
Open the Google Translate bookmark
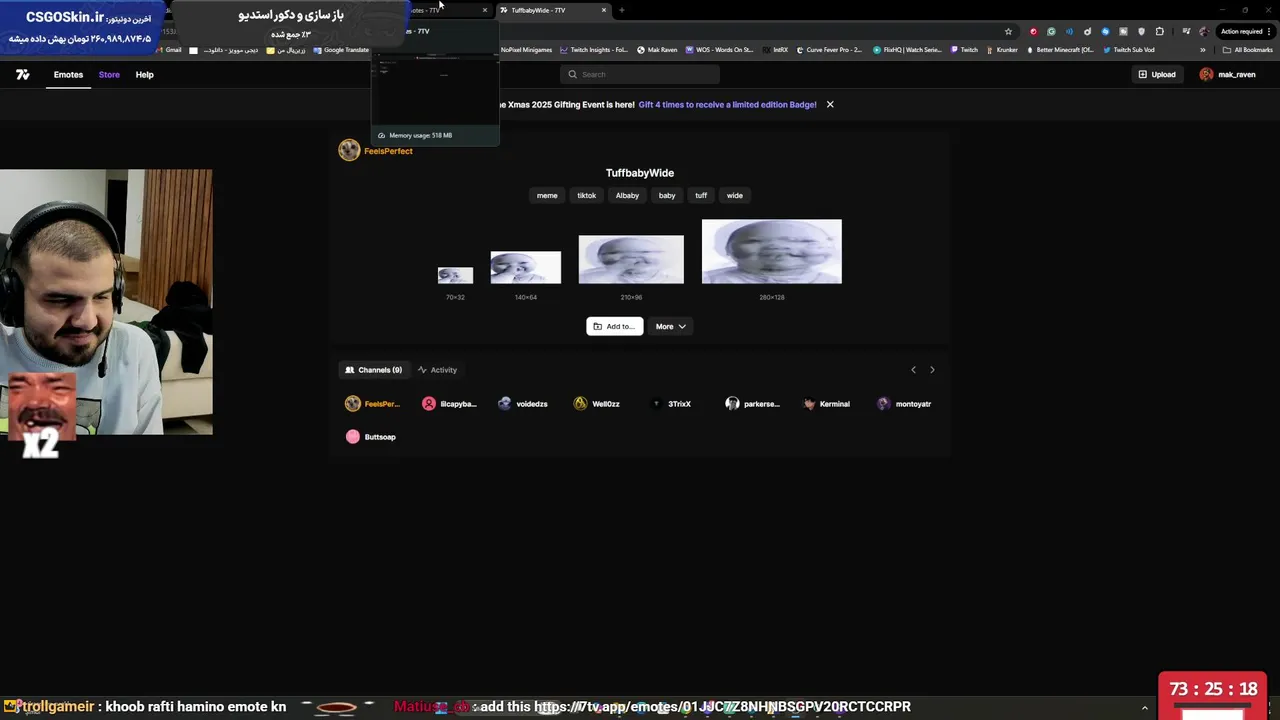[342, 50]
